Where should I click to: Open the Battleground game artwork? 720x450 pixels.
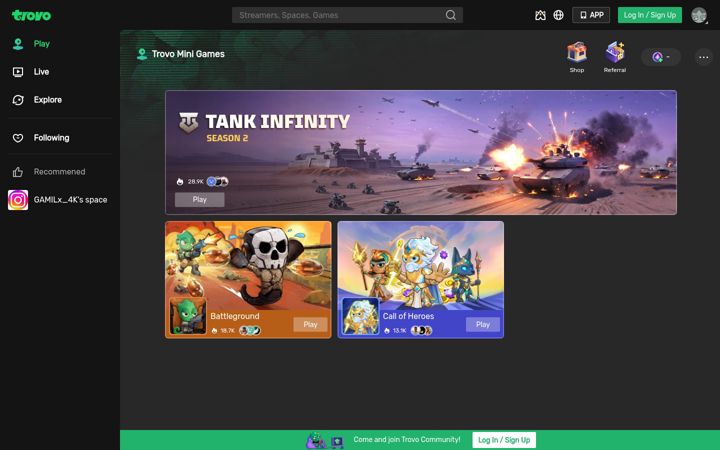(x=248, y=264)
